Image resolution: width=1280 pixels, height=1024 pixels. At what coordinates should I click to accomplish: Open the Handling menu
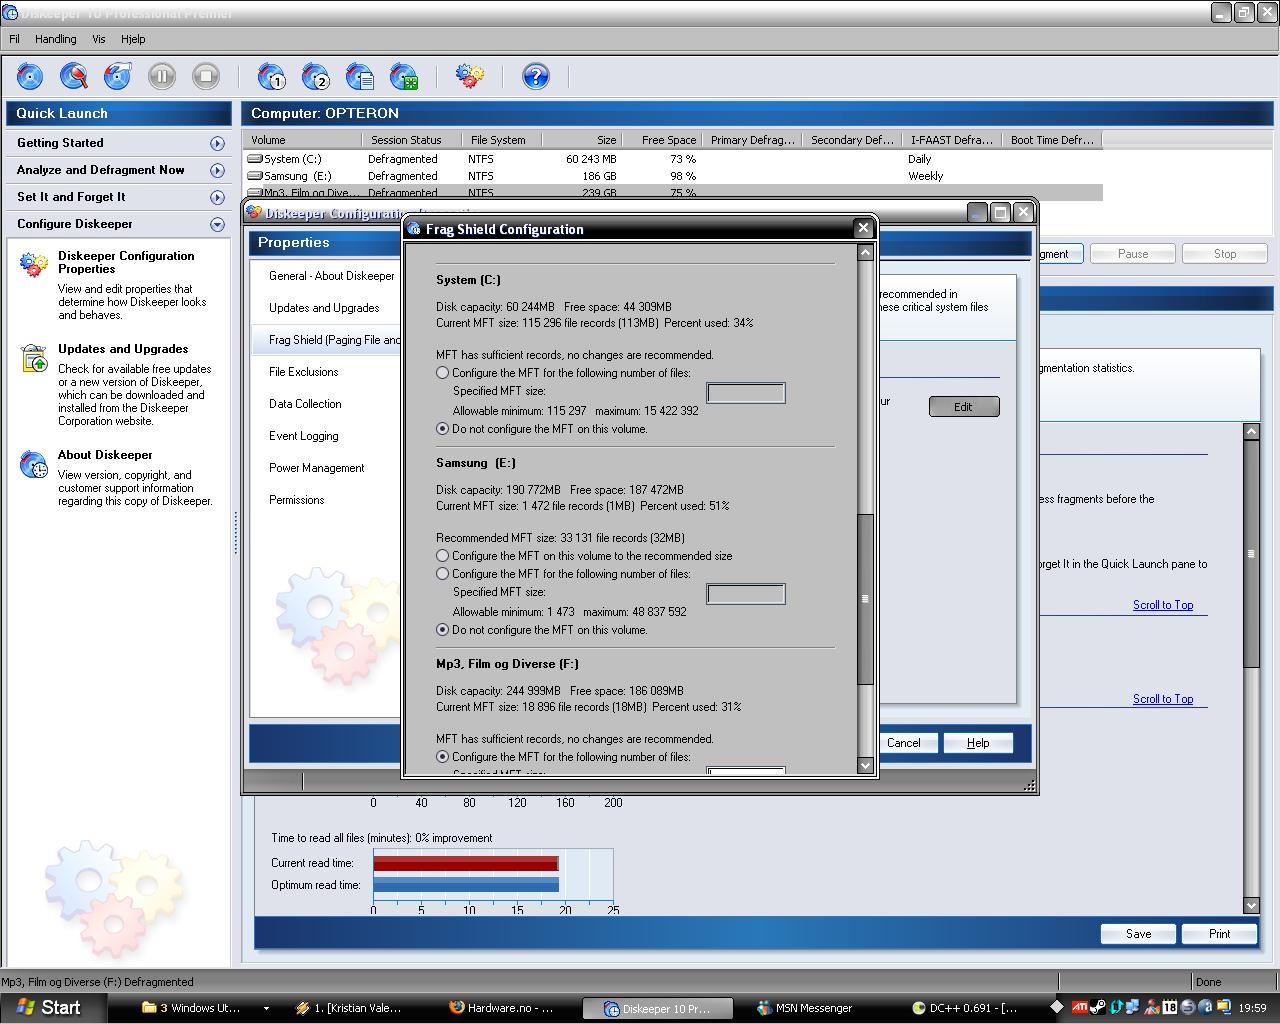click(x=56, y=39)
